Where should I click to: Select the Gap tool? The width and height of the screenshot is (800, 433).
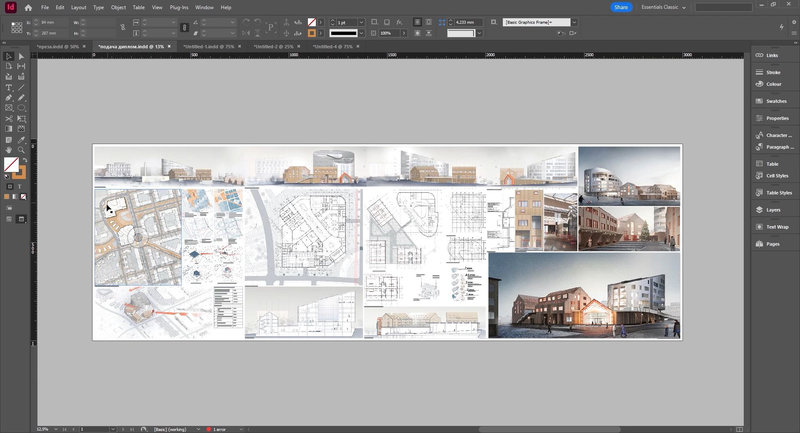[21, 66]
